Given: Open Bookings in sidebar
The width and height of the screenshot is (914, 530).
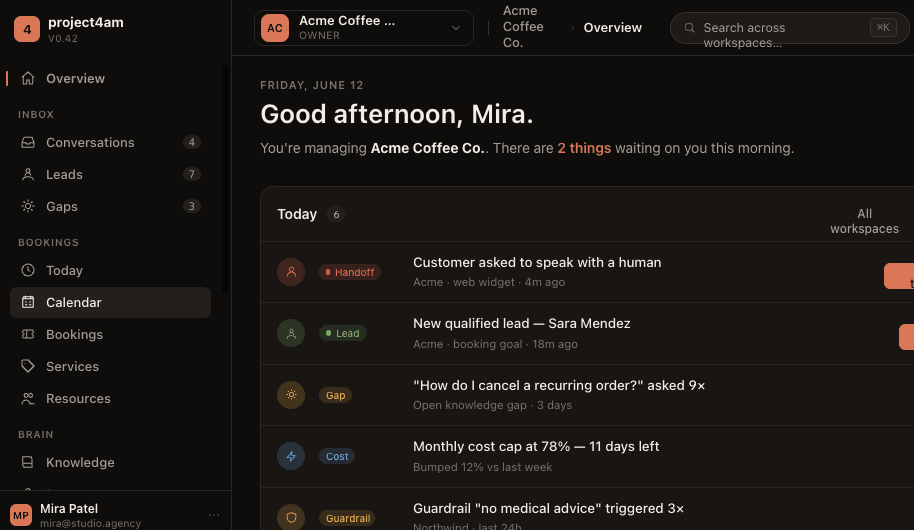Looking at the screenshot, I should 110,334.
